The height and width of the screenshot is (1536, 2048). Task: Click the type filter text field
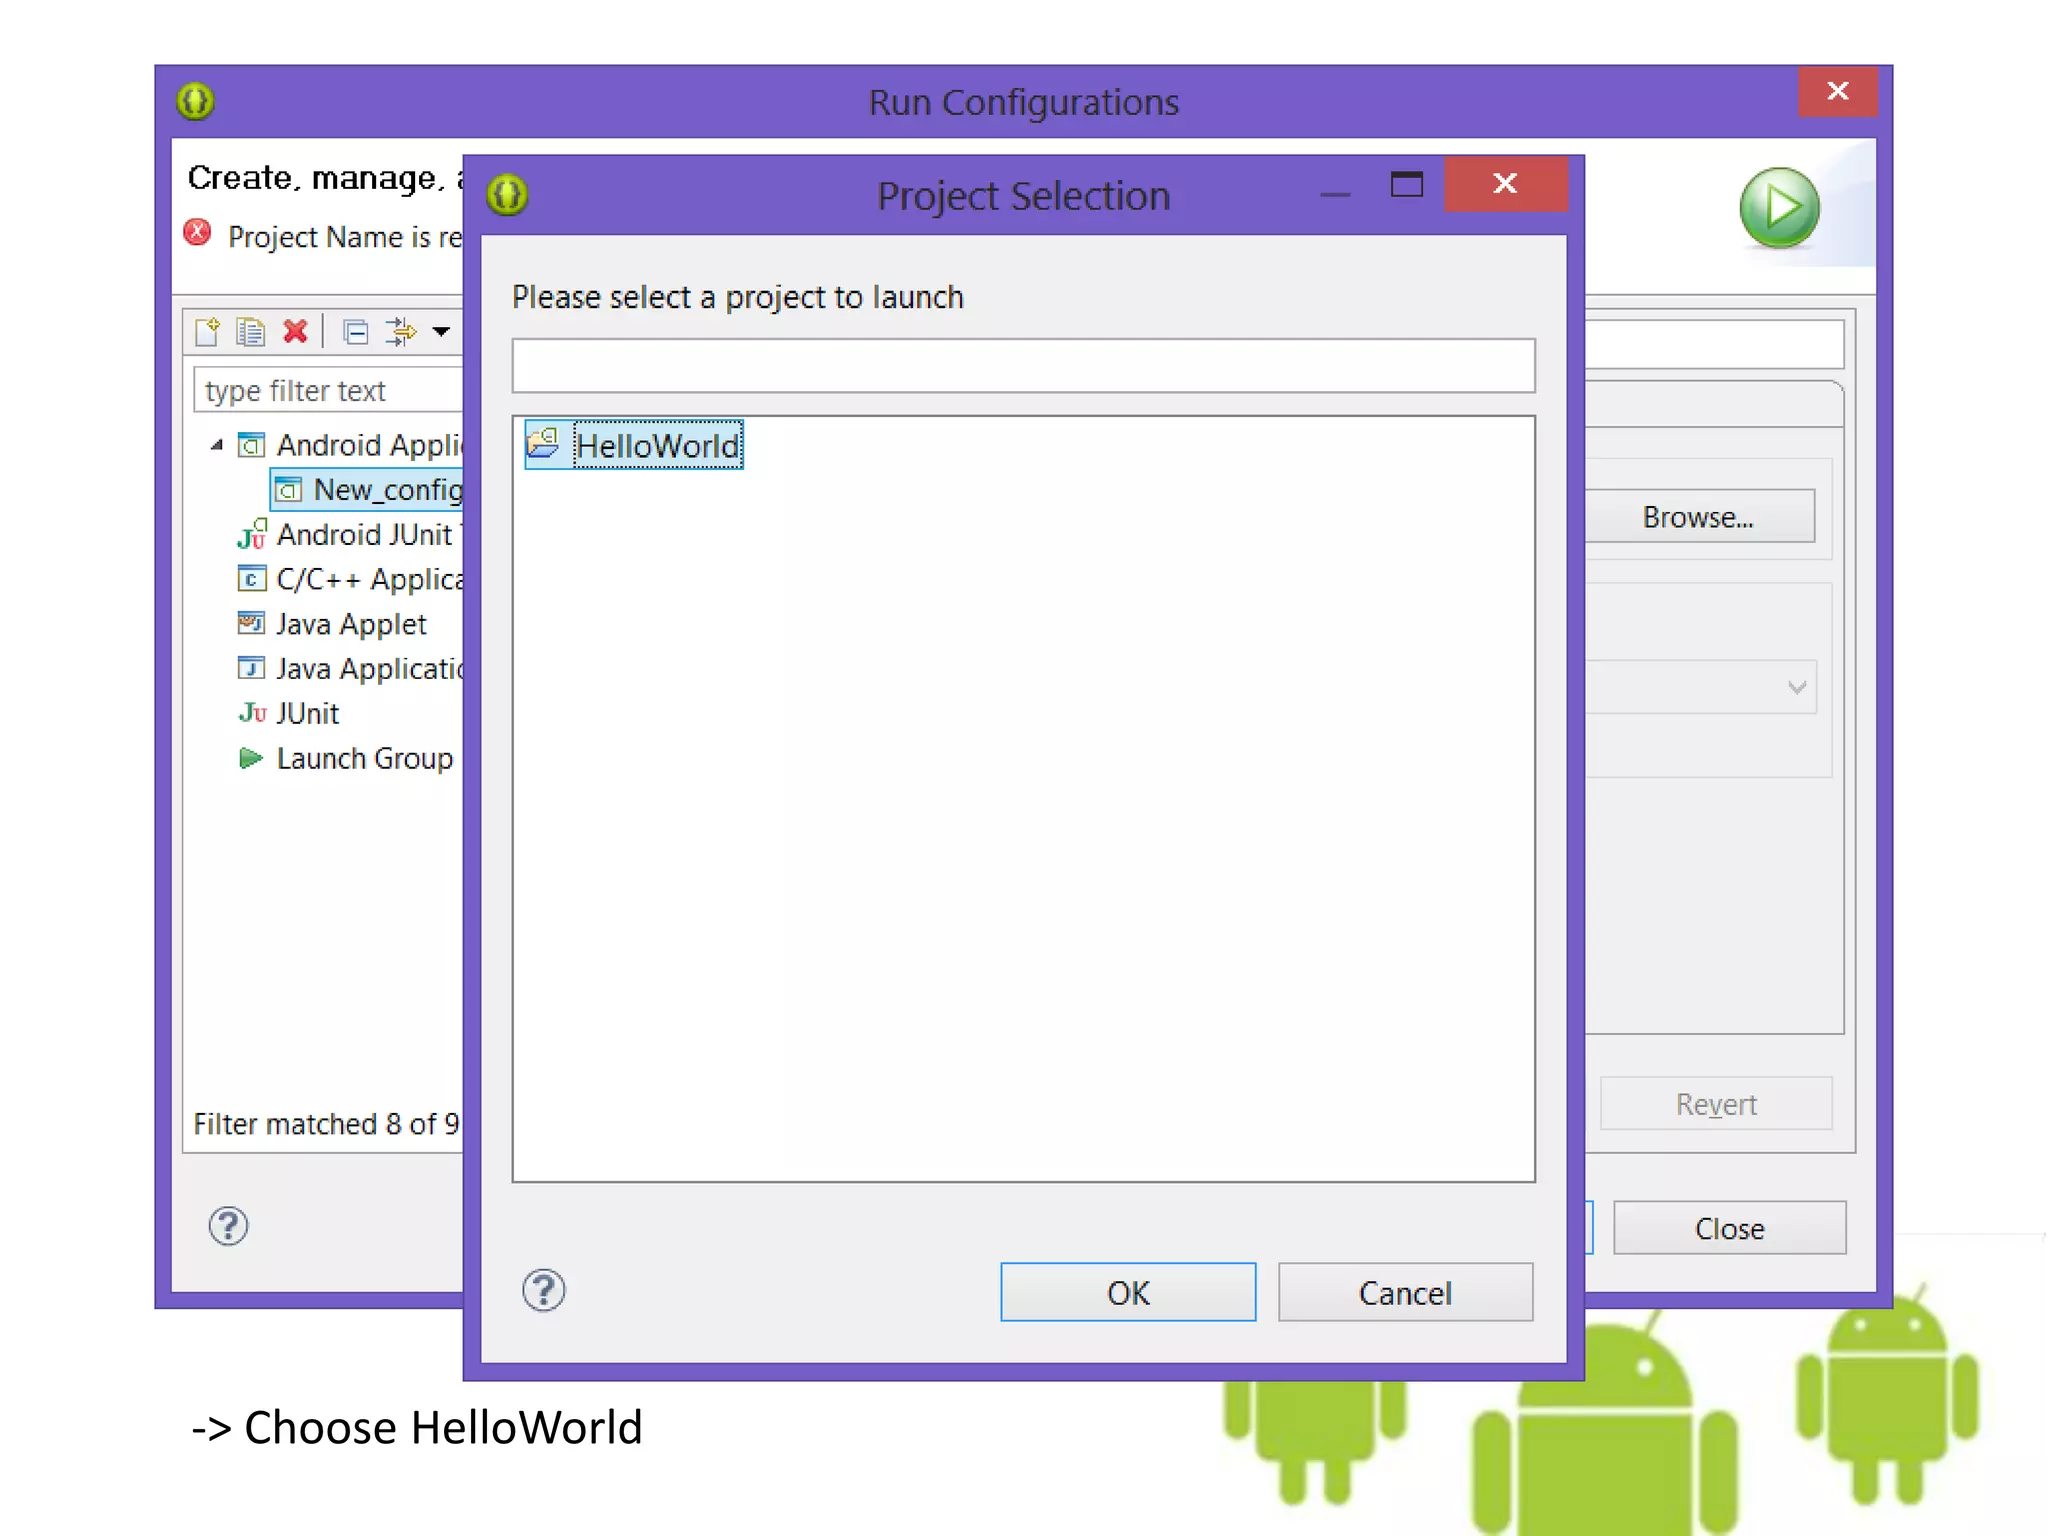pos(329,390)
